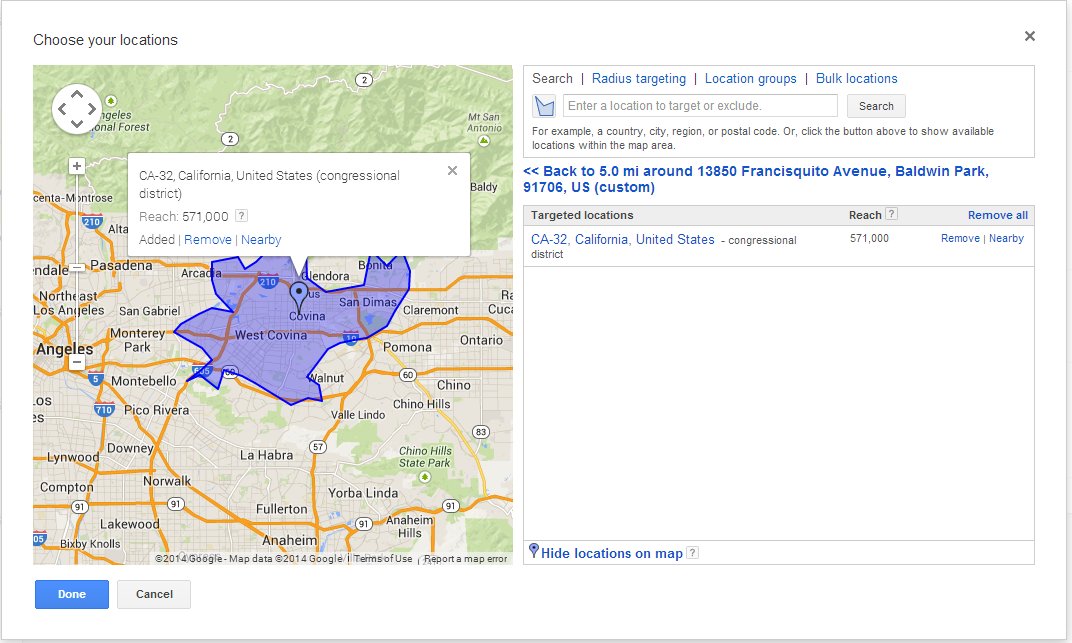Close the CA-32 info popup on the map
The width and height of the screenshot is (1072, 643).
[x=452, y=171]
